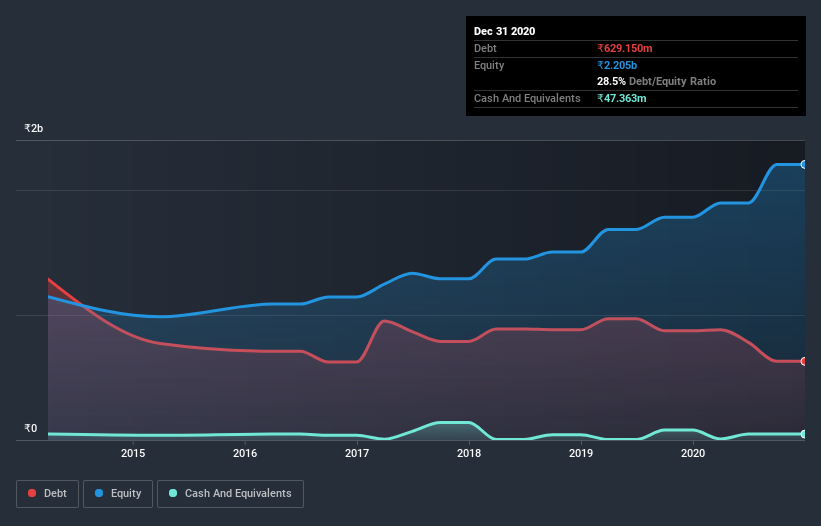Image resolution: width=821 pixels, height=526 pixels.
Task: Select the Cash end-point marker on chart
Action: (803, 434)
